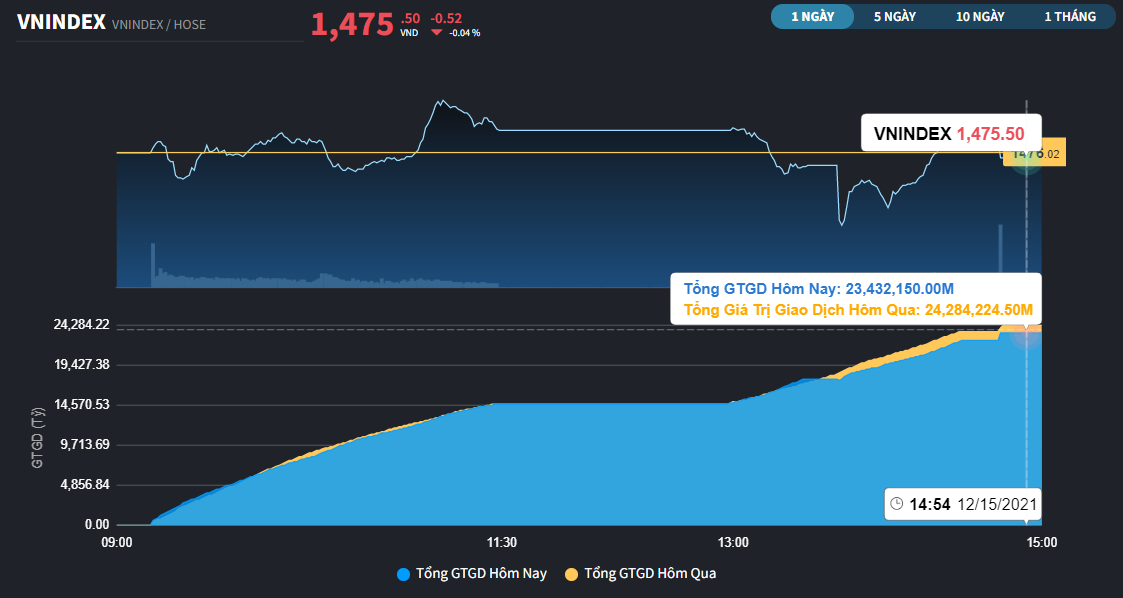
Task: Click the red down-arrow change indicator
Action: (436, 33)
